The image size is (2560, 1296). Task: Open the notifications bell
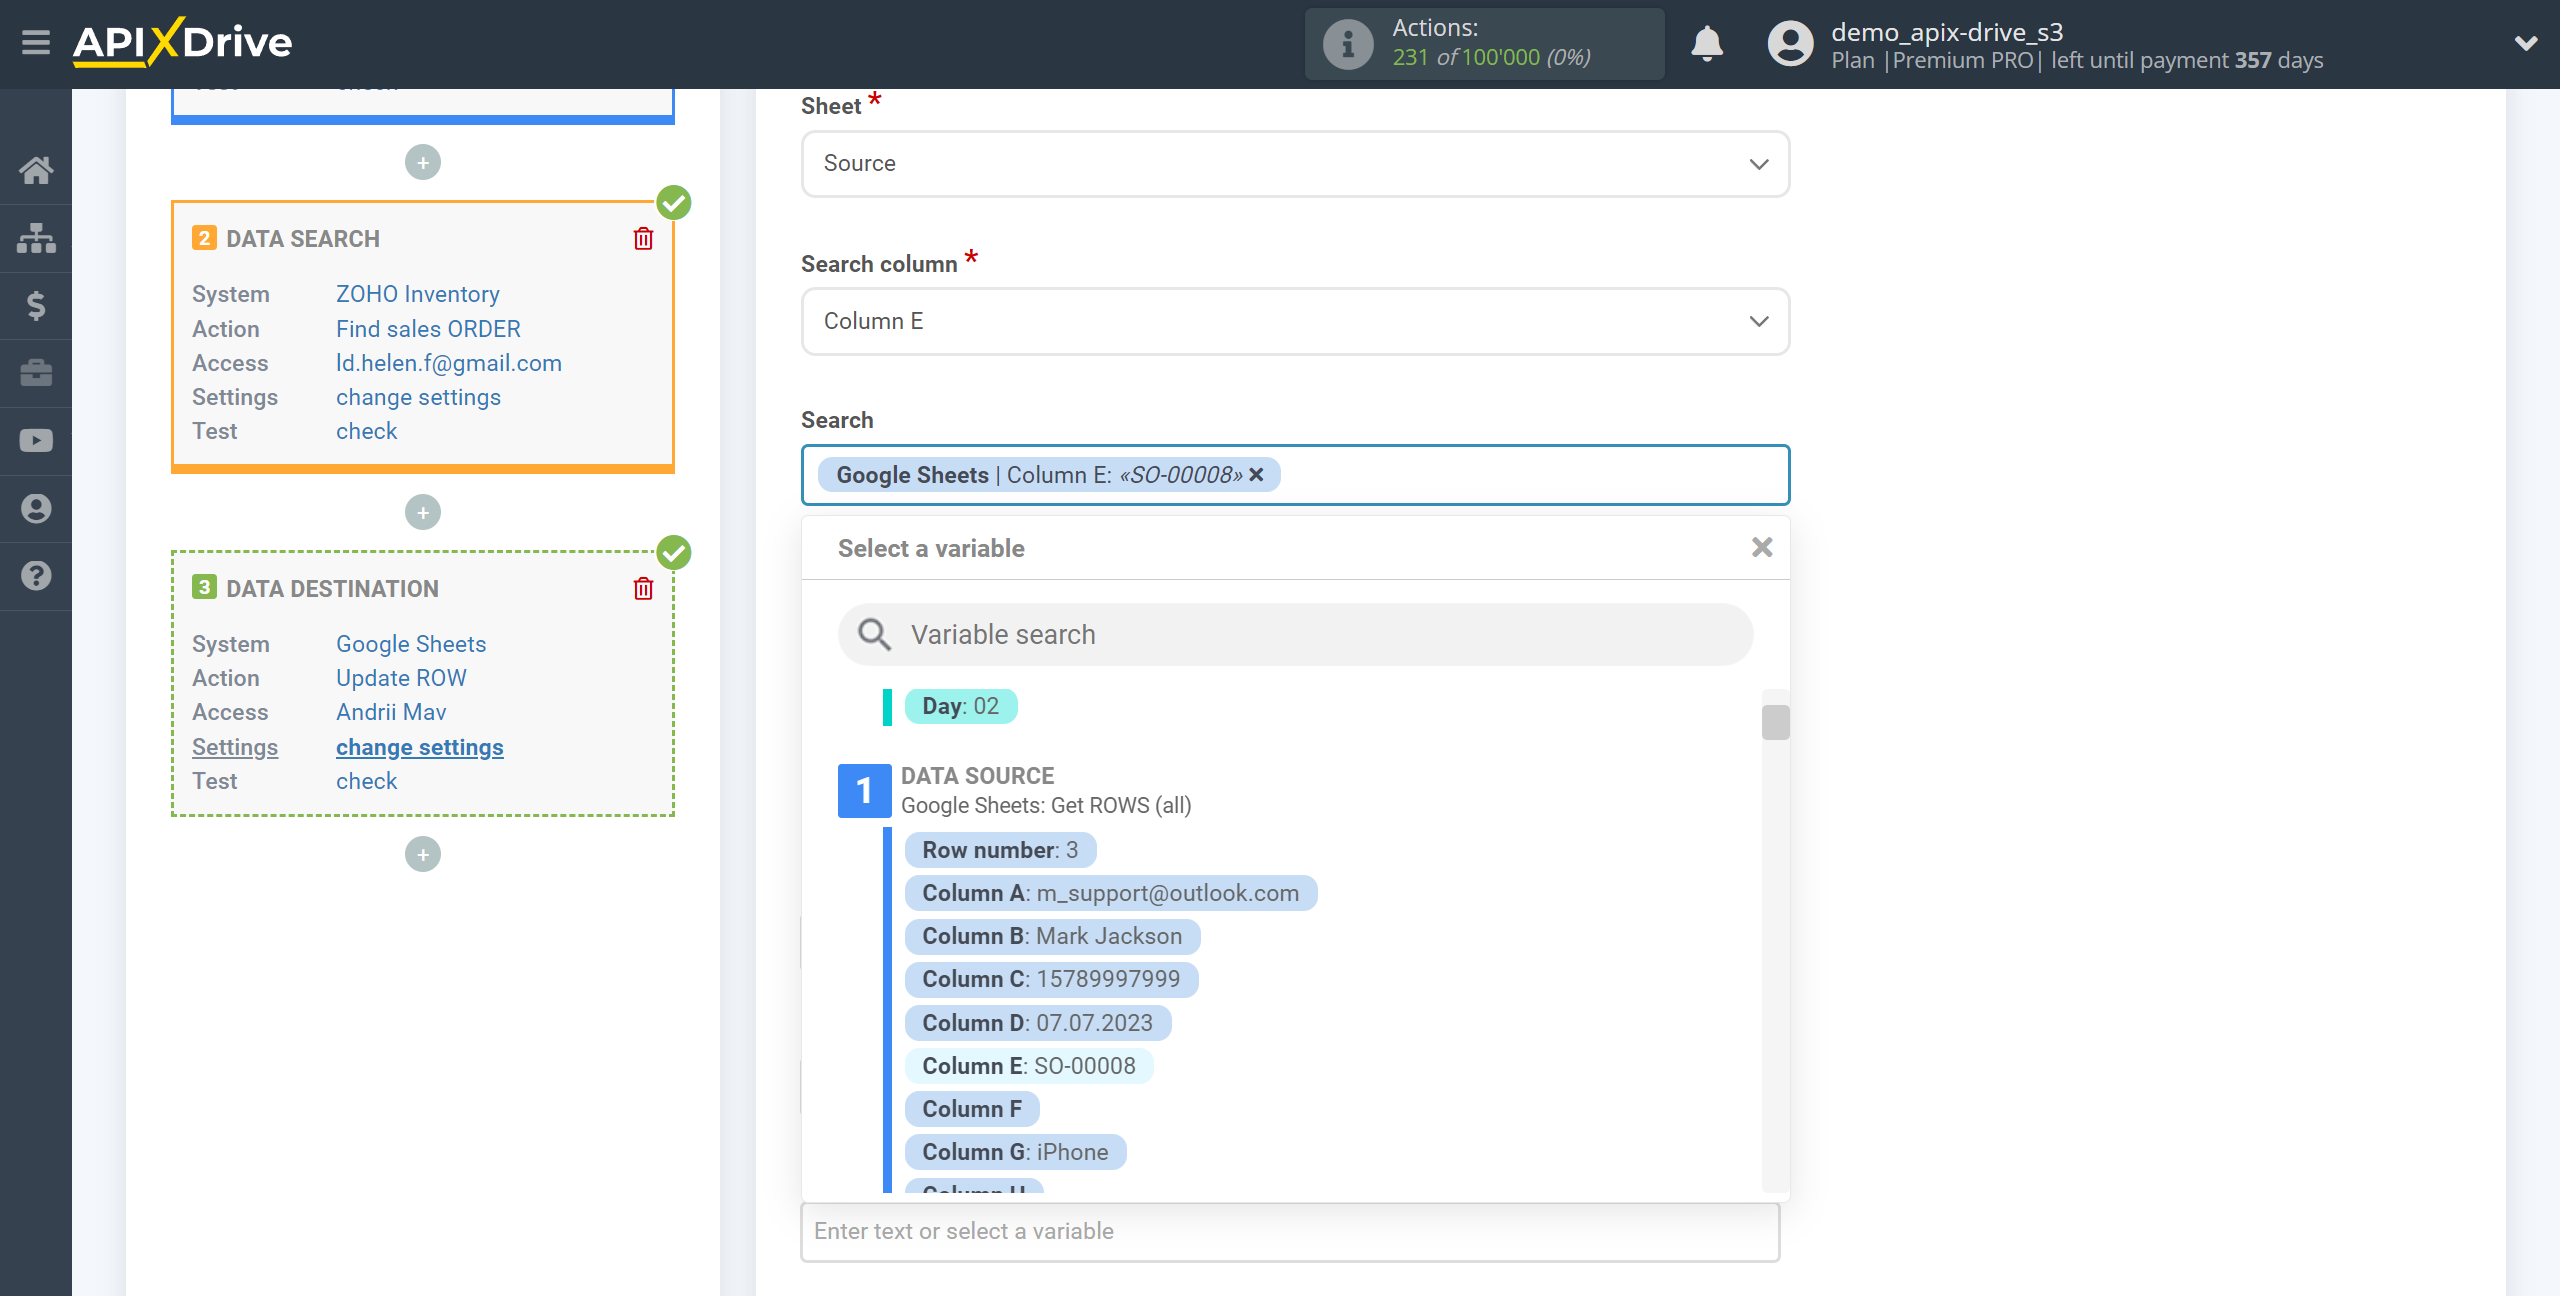(x=1707, y=44)
